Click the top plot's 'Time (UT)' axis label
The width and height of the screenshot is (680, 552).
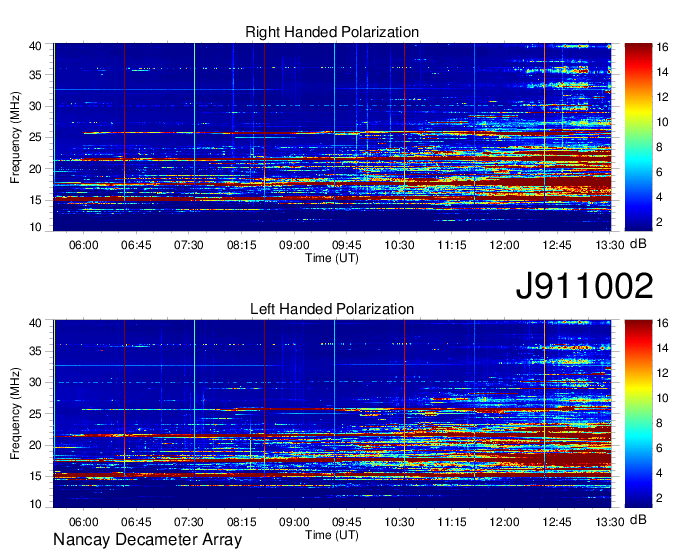332,258
